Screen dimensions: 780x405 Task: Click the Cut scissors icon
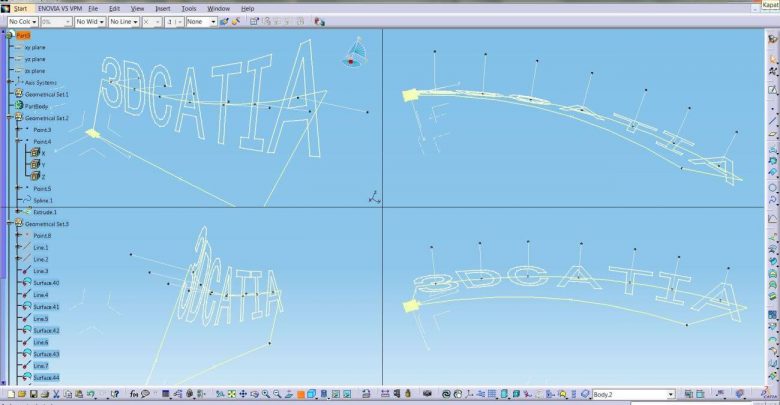coord(56,394)
